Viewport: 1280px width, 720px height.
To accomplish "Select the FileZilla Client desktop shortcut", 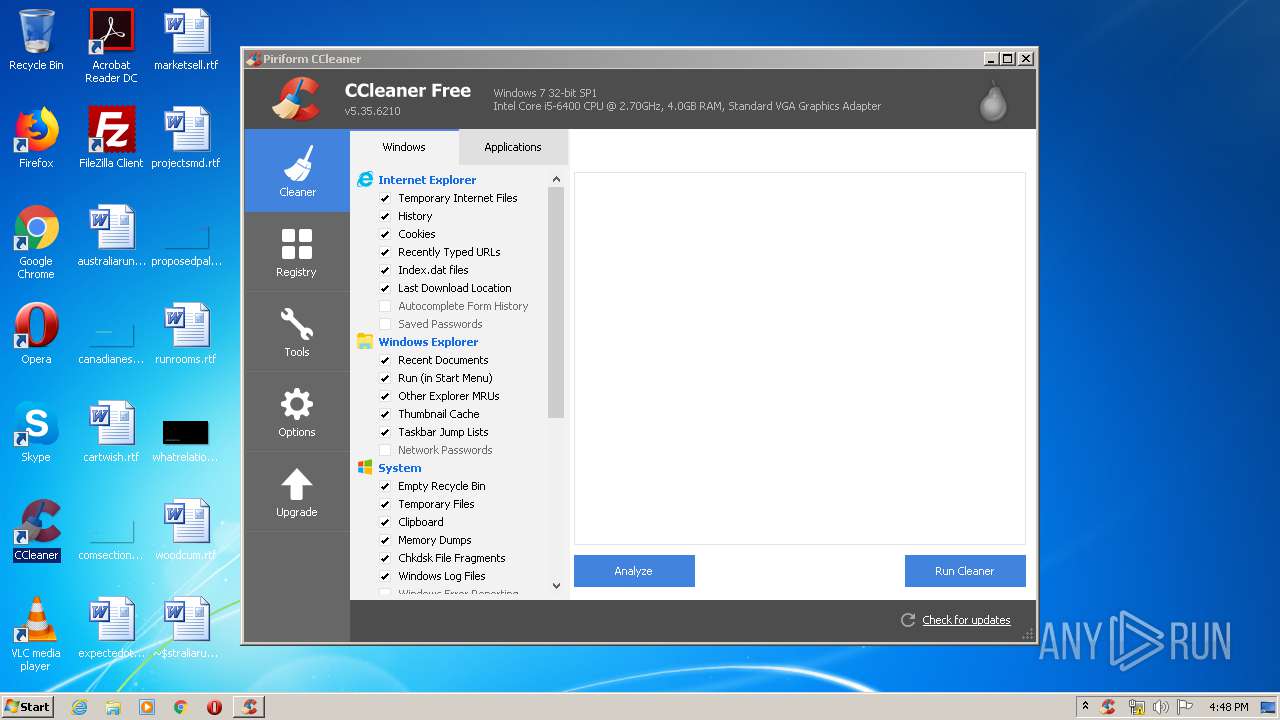I will 111,139.
